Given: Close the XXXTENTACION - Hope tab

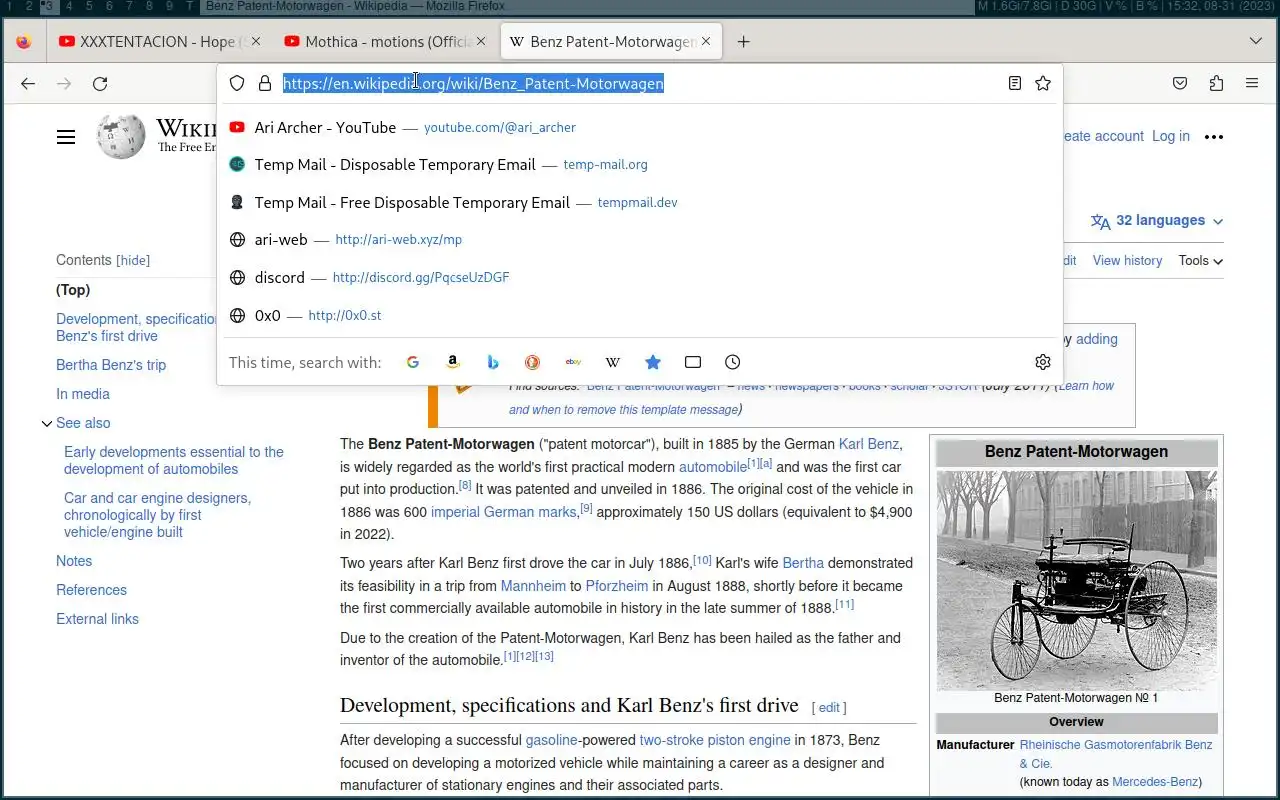Looking at the screenshot, I should click(255, 42).
